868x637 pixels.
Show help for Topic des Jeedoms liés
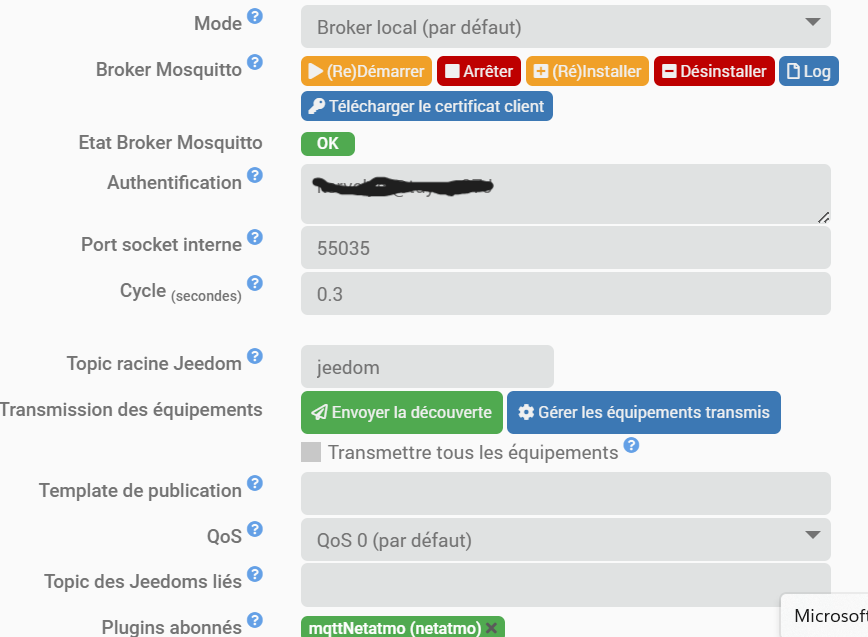255,574
